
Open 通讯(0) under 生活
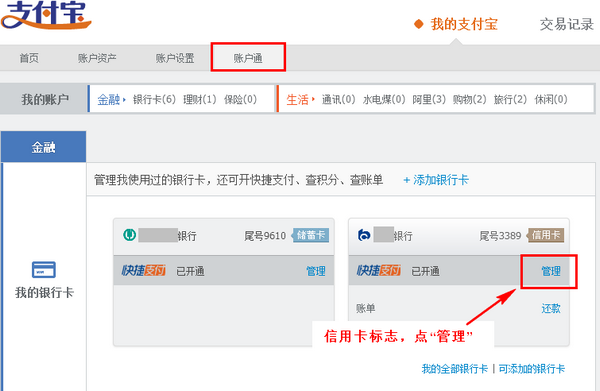[x=339, y=99]
